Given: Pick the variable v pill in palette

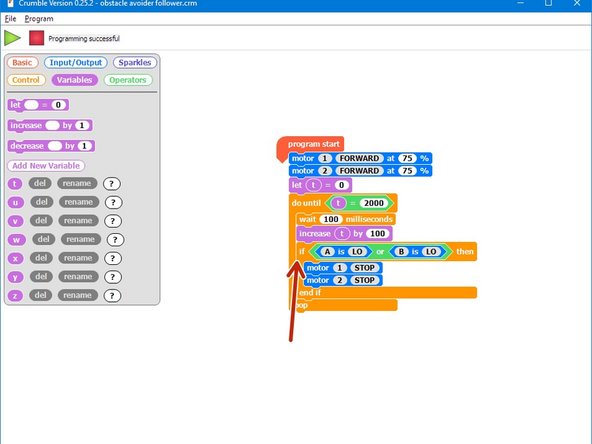Looking at the screenshot, I should 15,221.
